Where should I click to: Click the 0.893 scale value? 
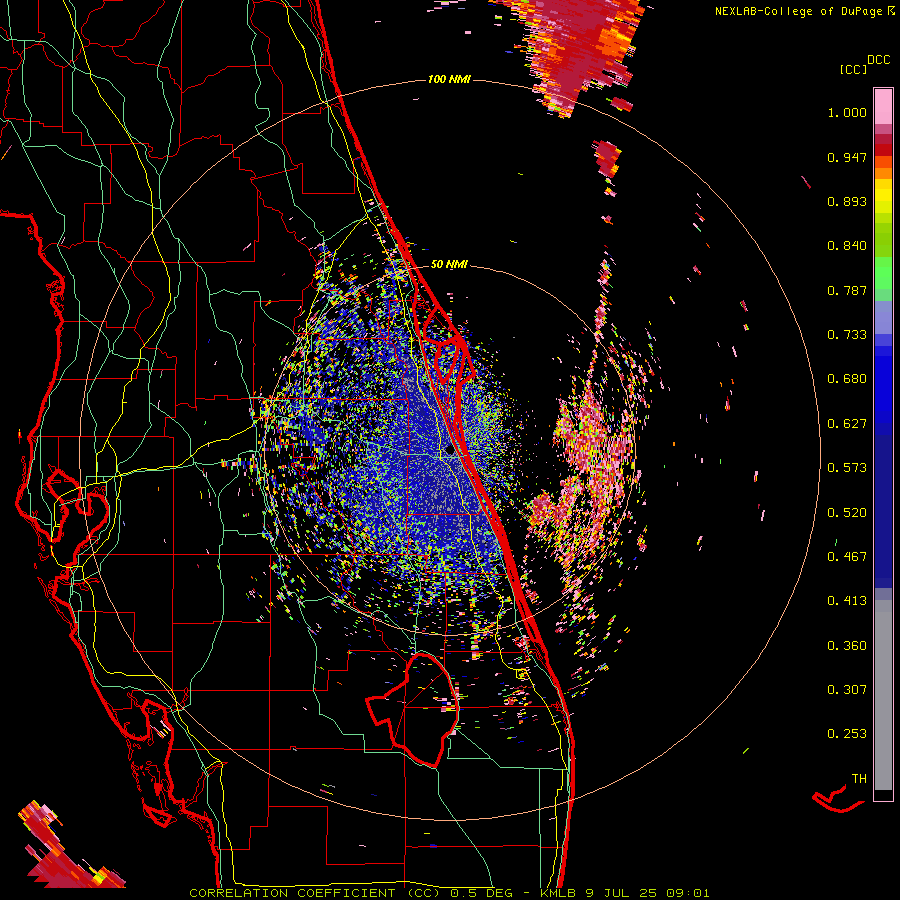pos(847,201)
